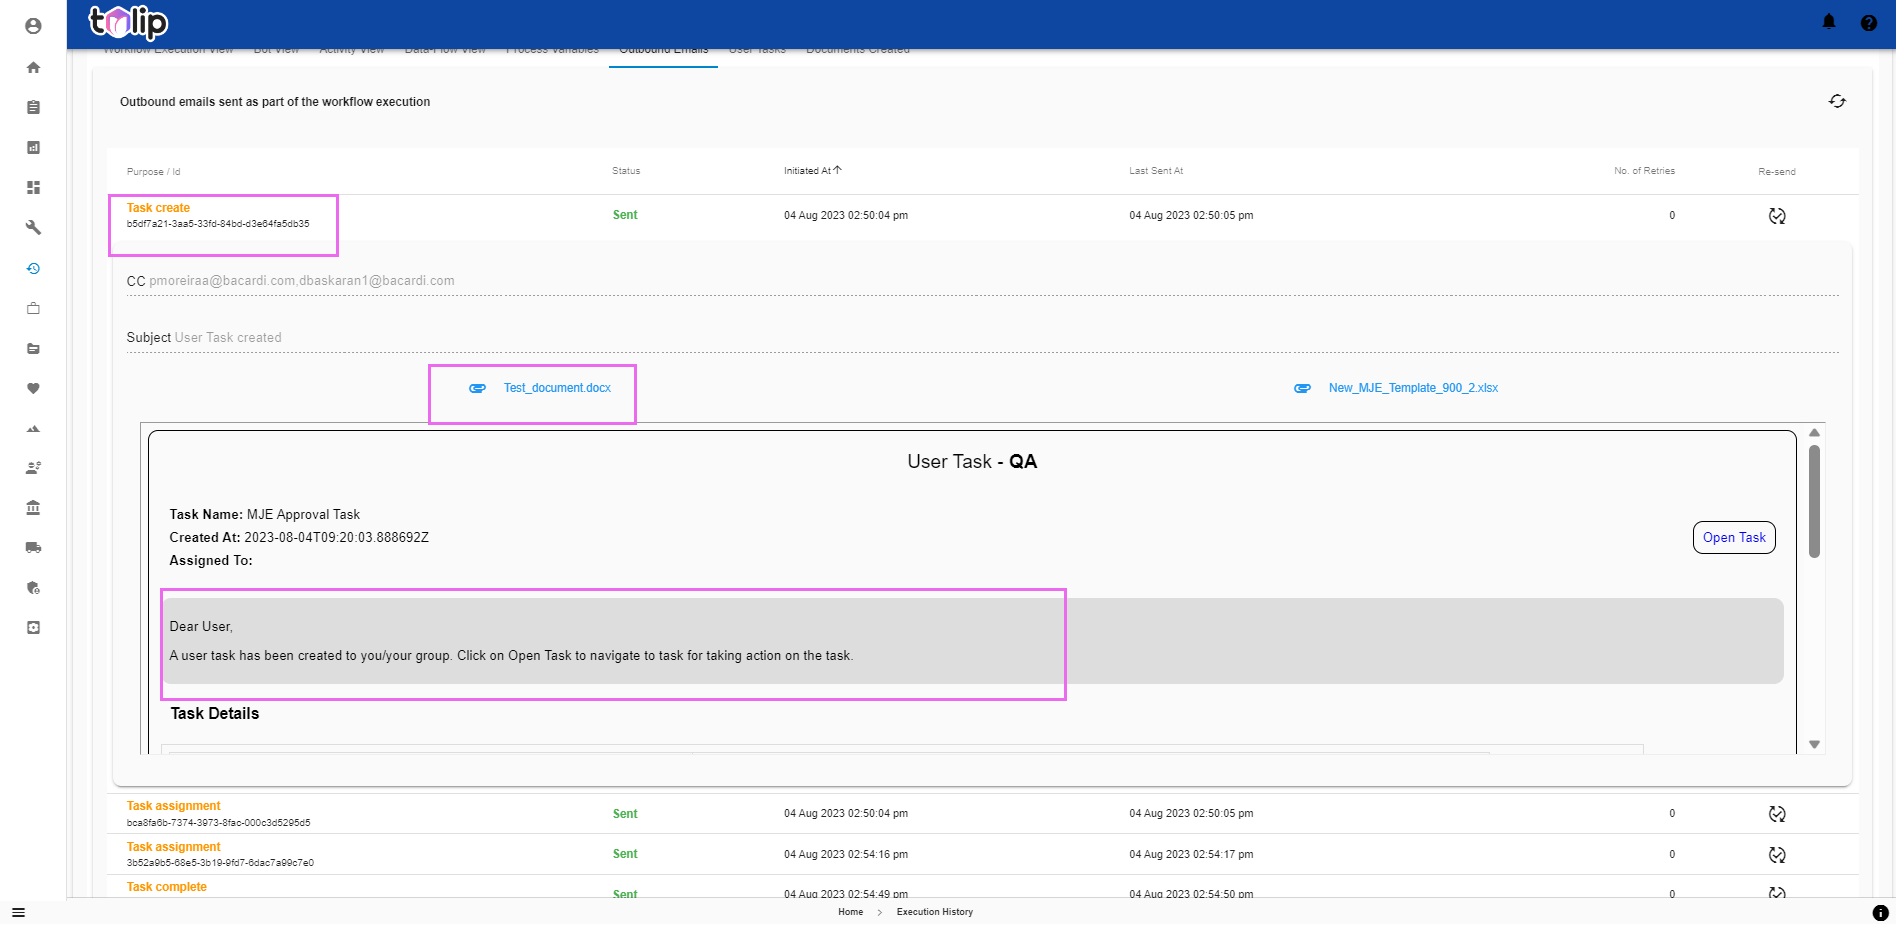Click the paperclip icon beside Test_document.docx
This screenshot has height=930, width=1904.
coord(478,388)
